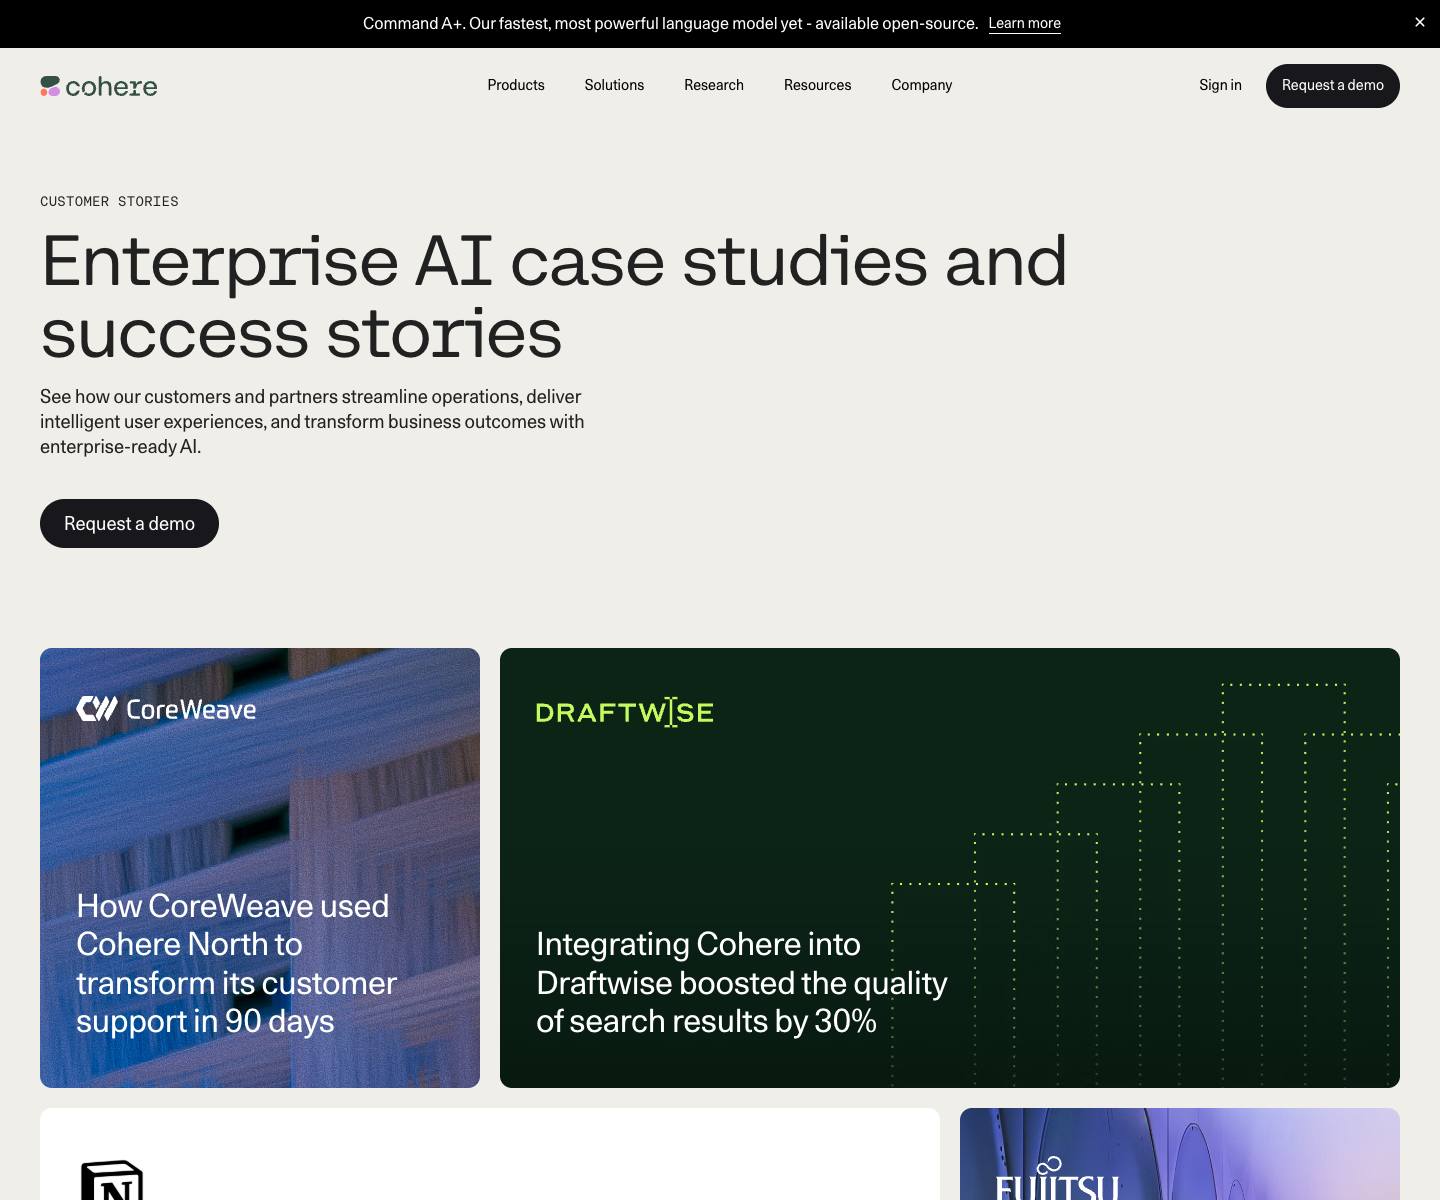Click the Cohere logo in the header
Image resolution: width=1440 pixels, height=1200 pixels.
pos(99,86)
